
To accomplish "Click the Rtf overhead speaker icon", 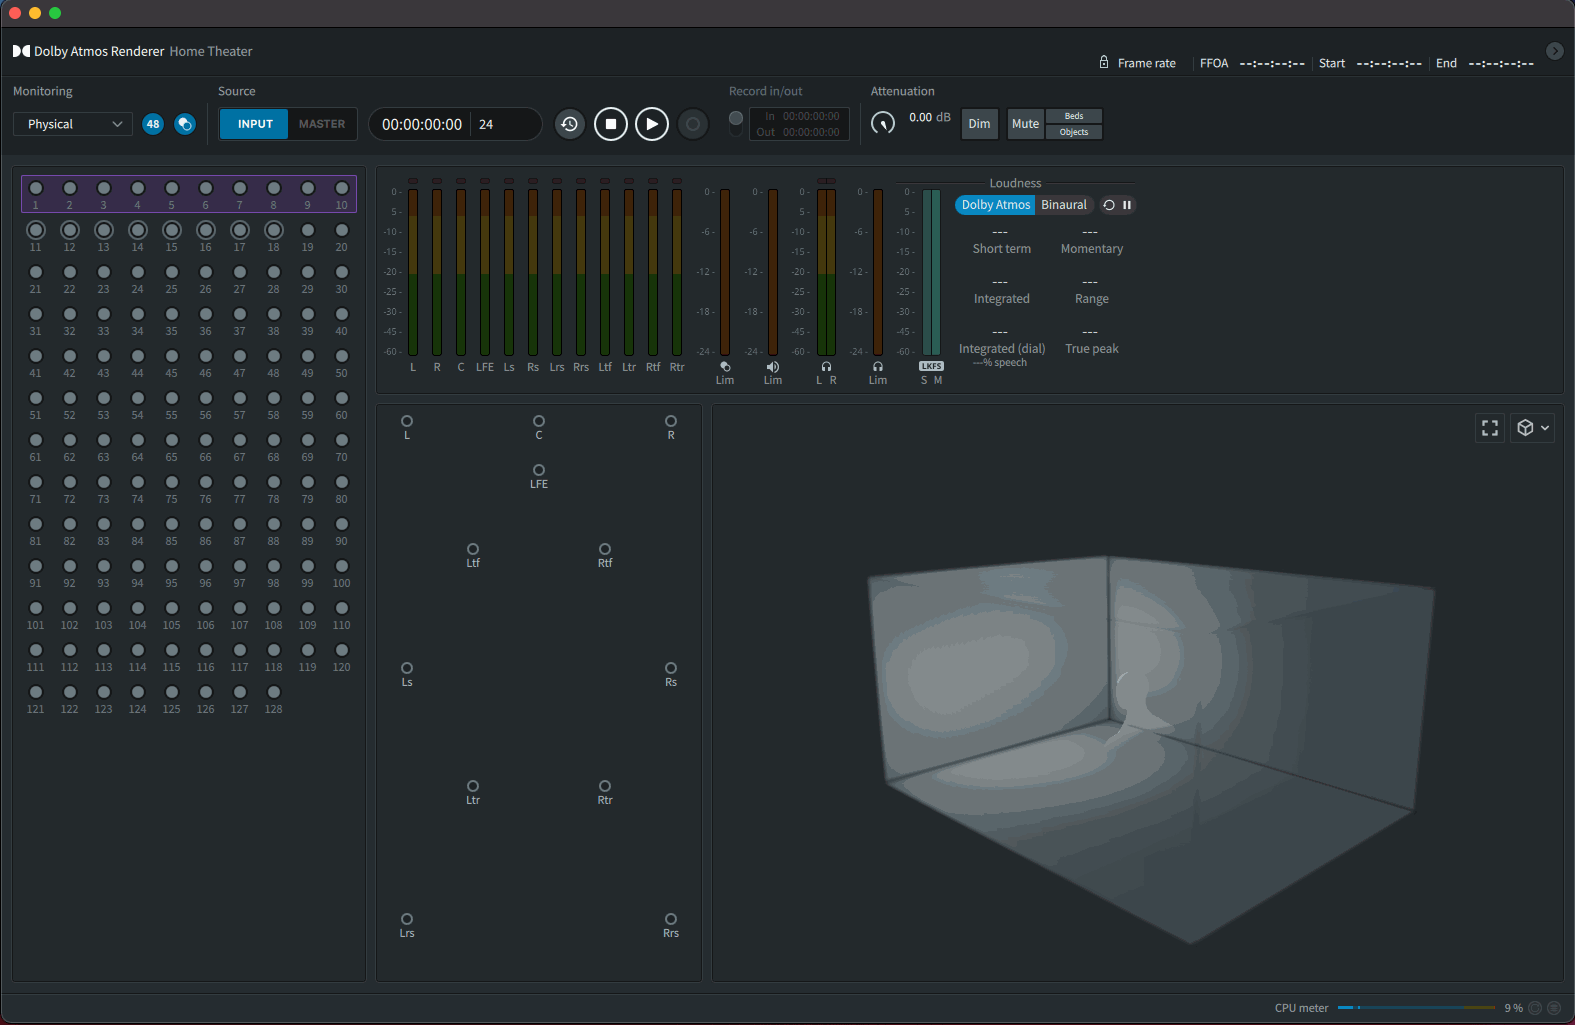I will coord(605,549).
